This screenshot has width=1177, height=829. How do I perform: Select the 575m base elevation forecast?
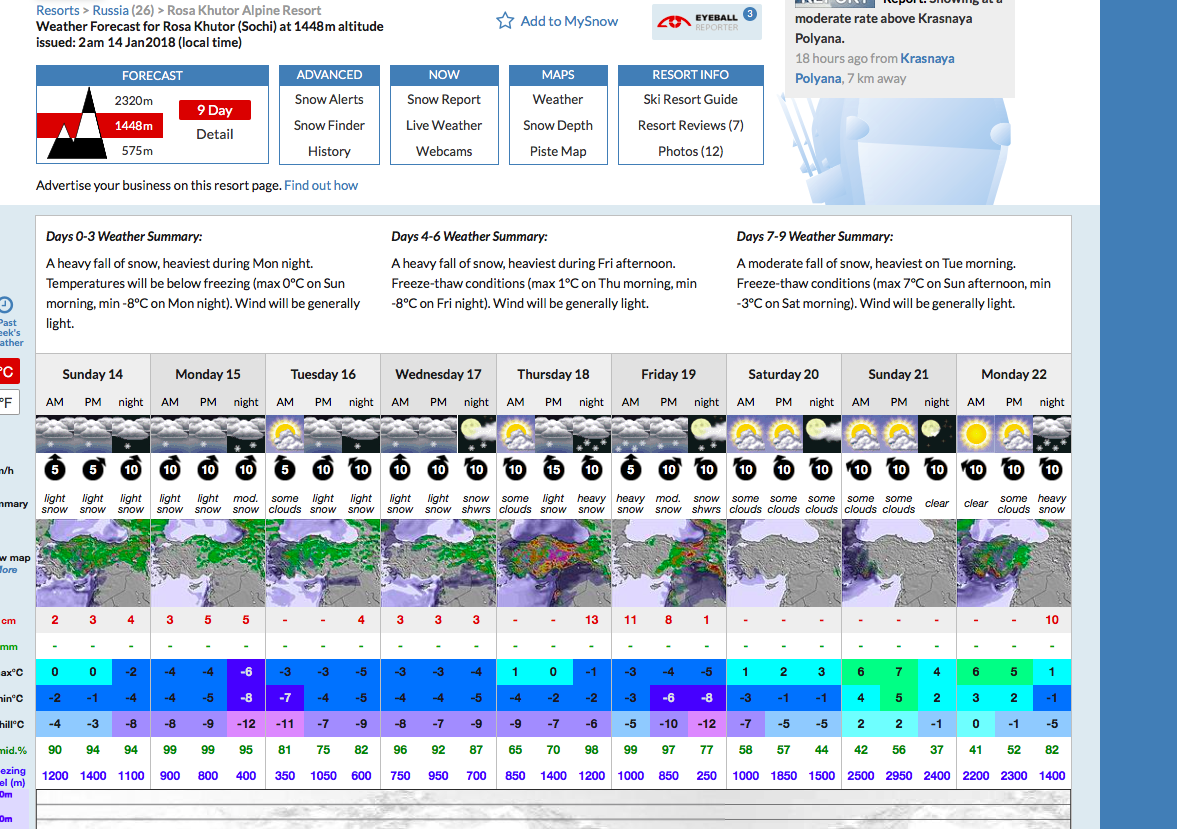[x=136, y=151]
